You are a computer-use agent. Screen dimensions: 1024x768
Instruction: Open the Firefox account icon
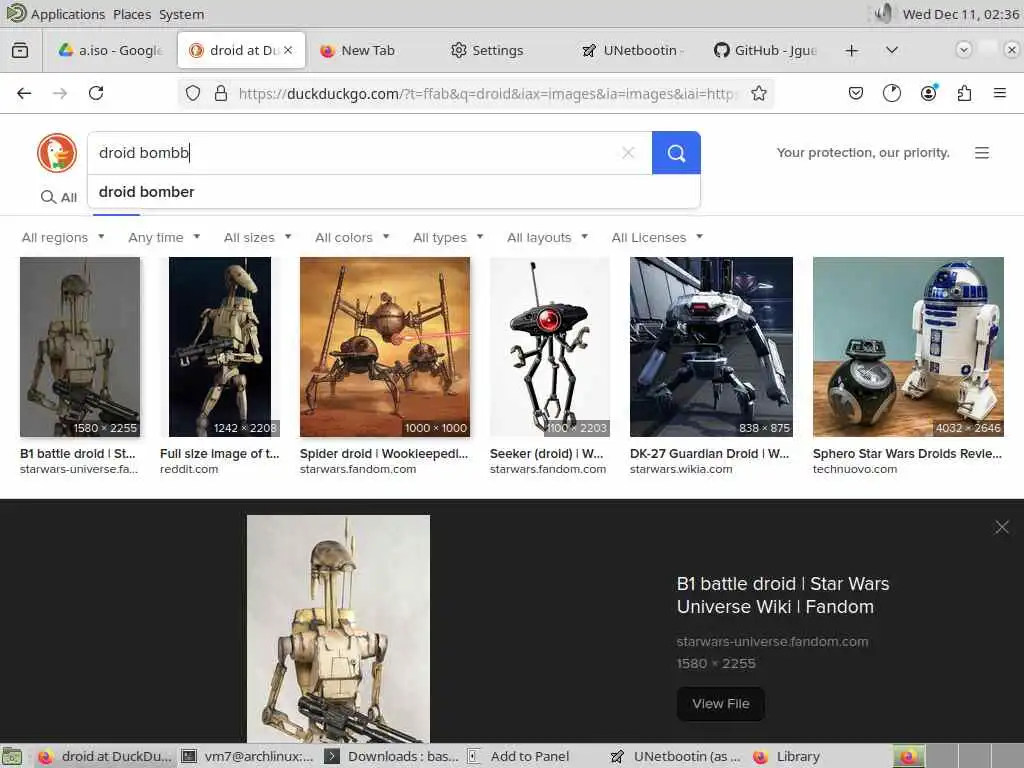[x=928, y=93]
